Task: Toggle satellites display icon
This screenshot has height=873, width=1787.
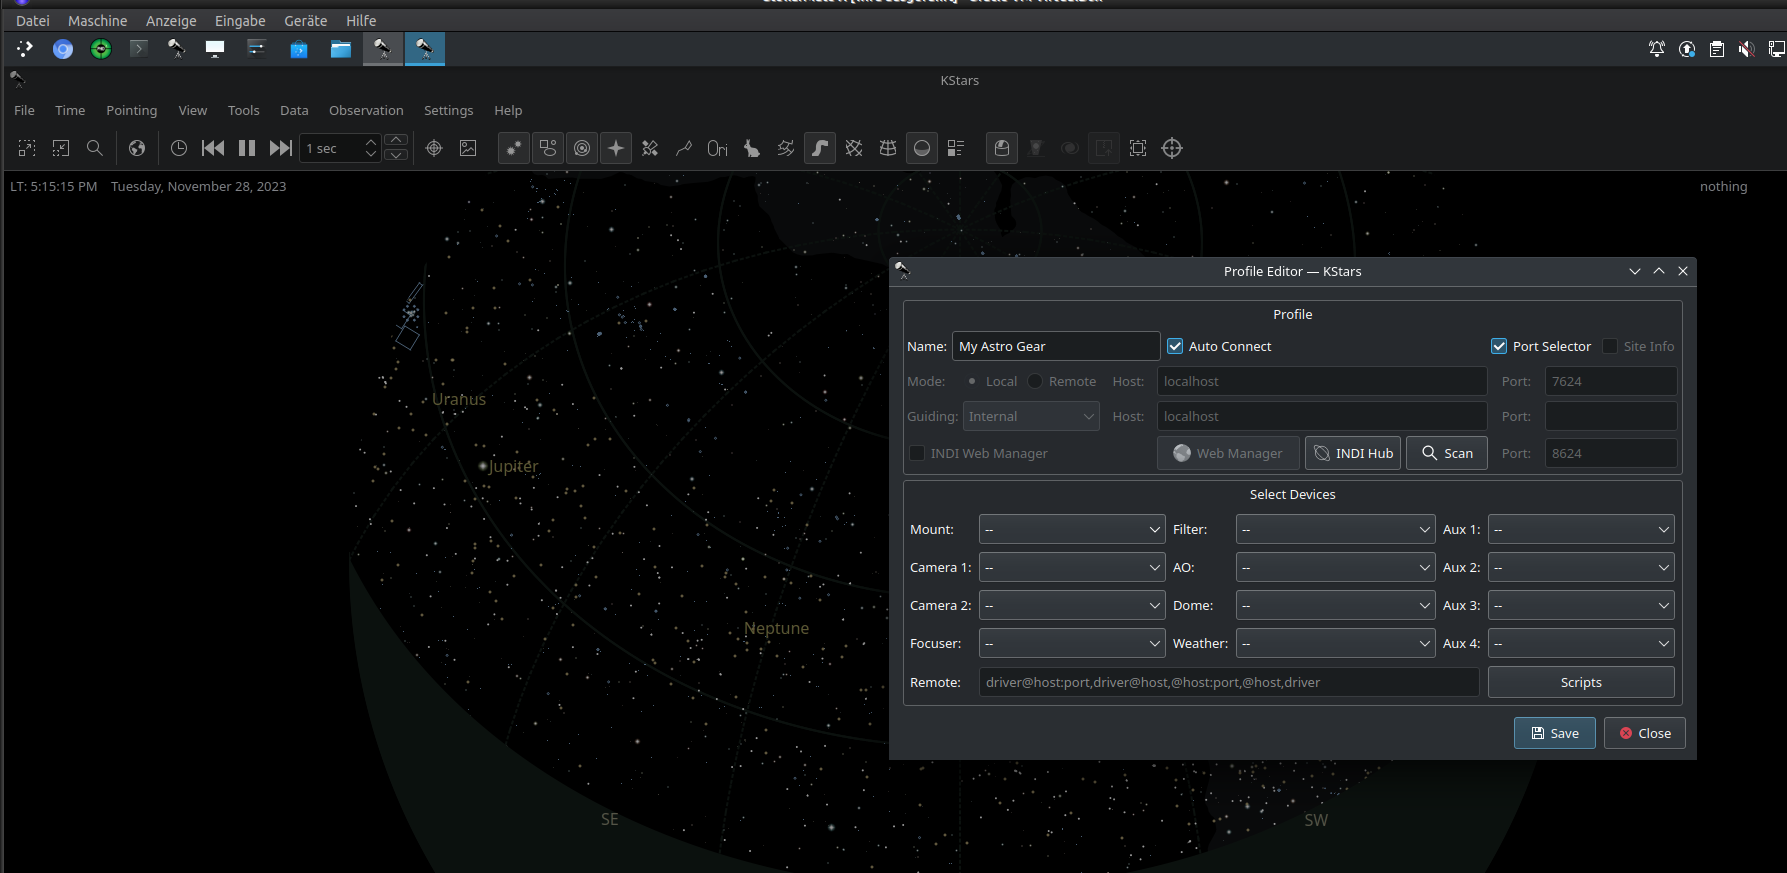Action: (x=650, y=148)
